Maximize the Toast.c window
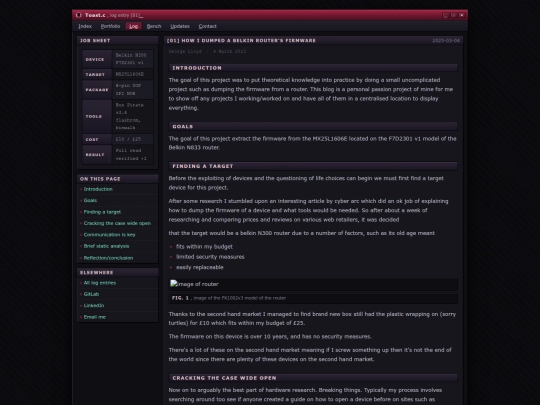Viewport: 540px width, 405px height. point(454,15)
